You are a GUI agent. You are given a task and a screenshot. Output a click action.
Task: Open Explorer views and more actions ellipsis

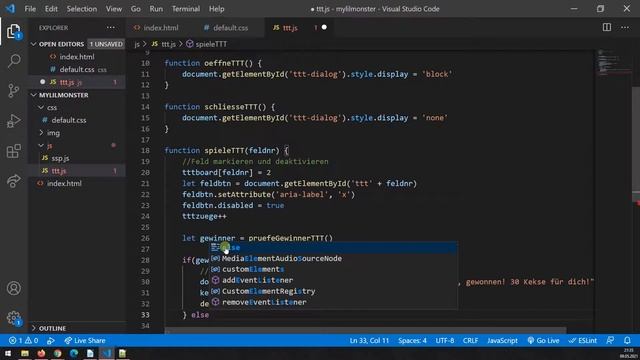click(111, 27)
